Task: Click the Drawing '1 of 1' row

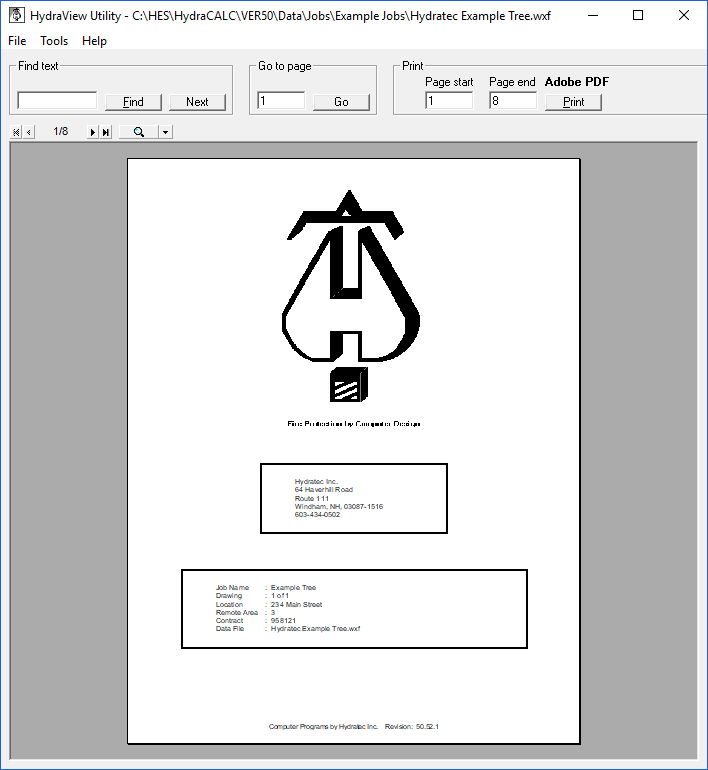Action: point(252,596)
